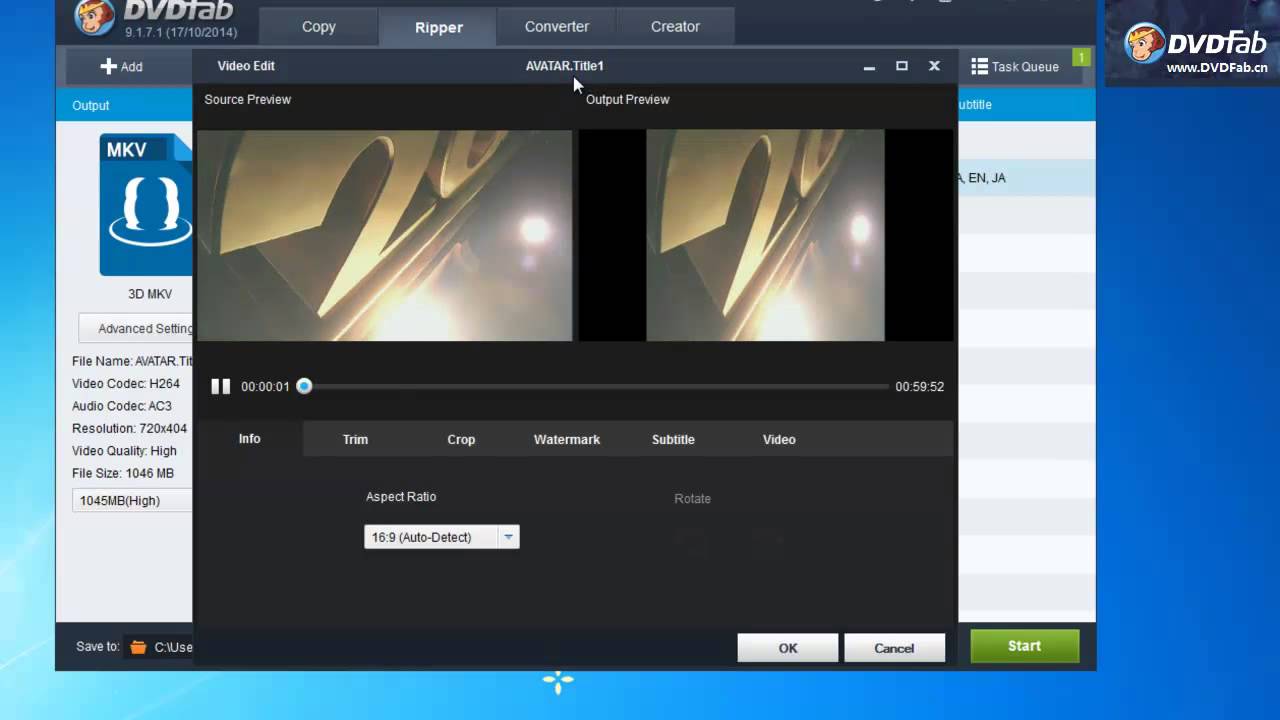Click the playback position slider handle
Image resolution: width=1280 pixels, height=720 pixels.
click(304, 386)
